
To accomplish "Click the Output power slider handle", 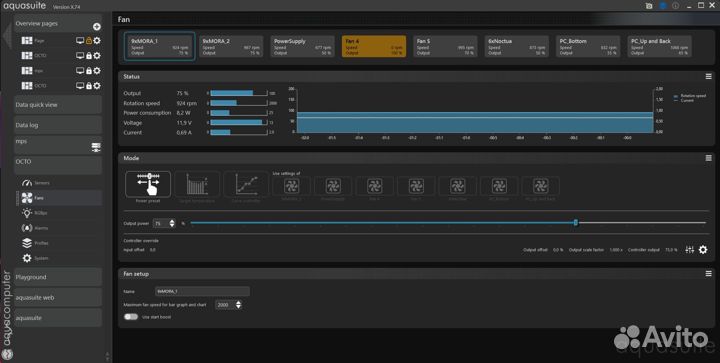I will click(x=576, y=223).
